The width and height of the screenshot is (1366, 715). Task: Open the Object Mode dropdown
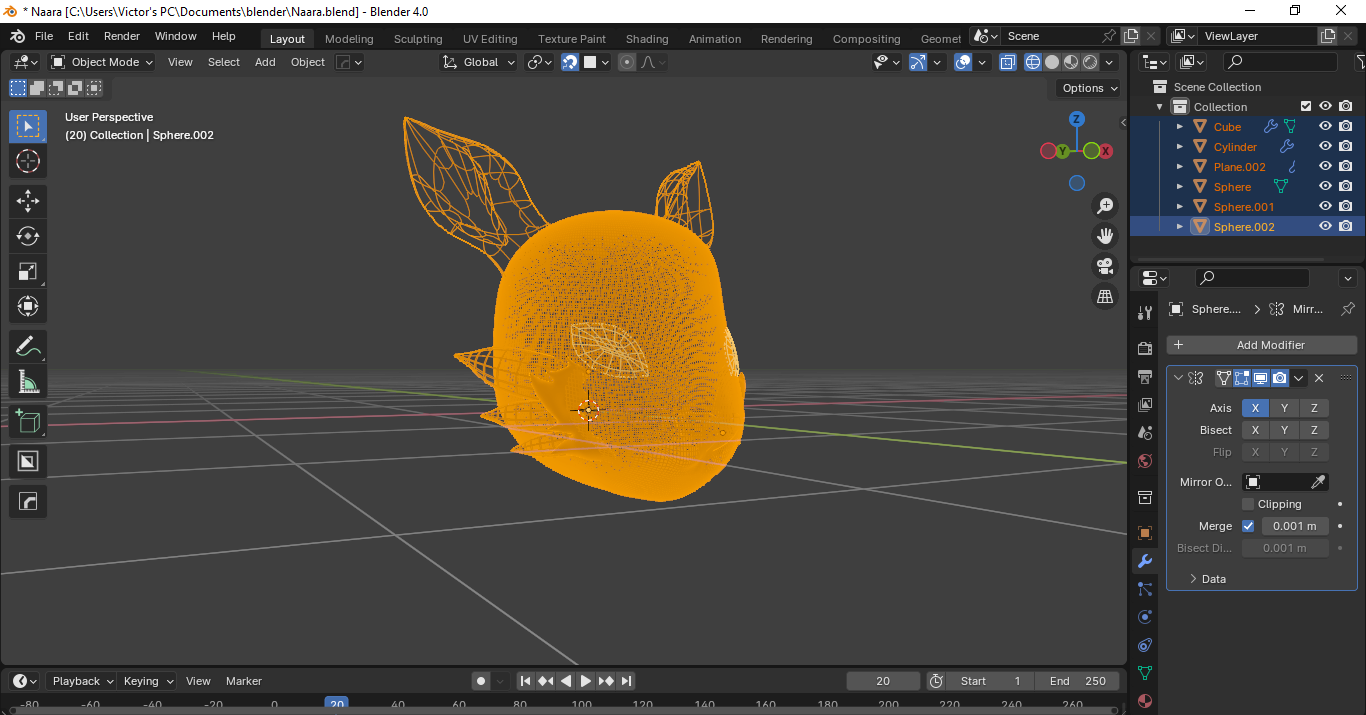103,62
